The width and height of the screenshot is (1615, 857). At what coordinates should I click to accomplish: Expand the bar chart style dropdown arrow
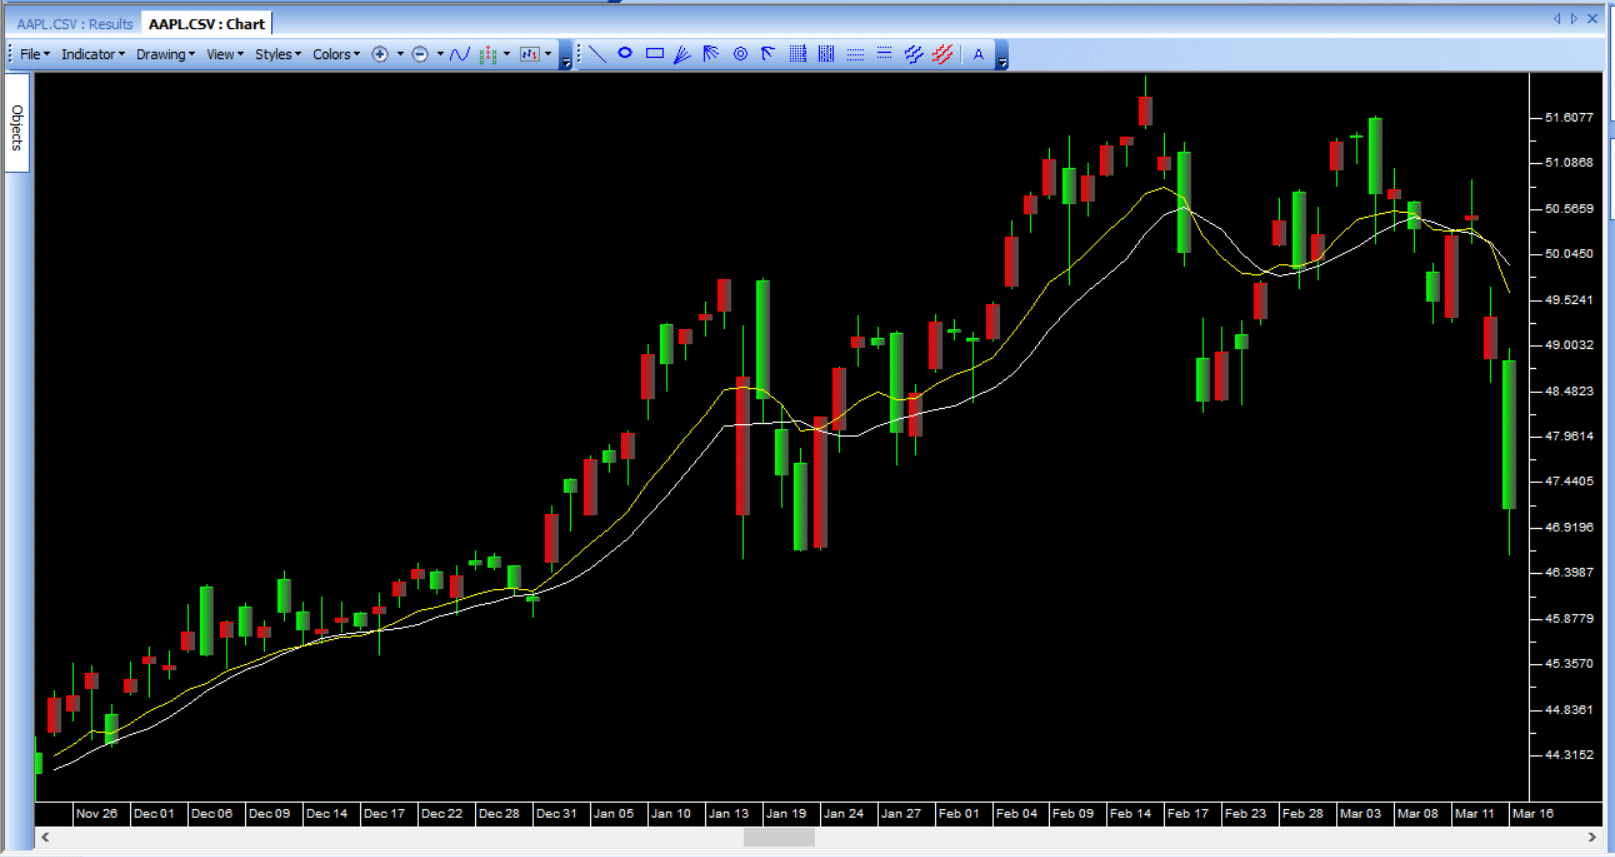click(x=507, y=54)
